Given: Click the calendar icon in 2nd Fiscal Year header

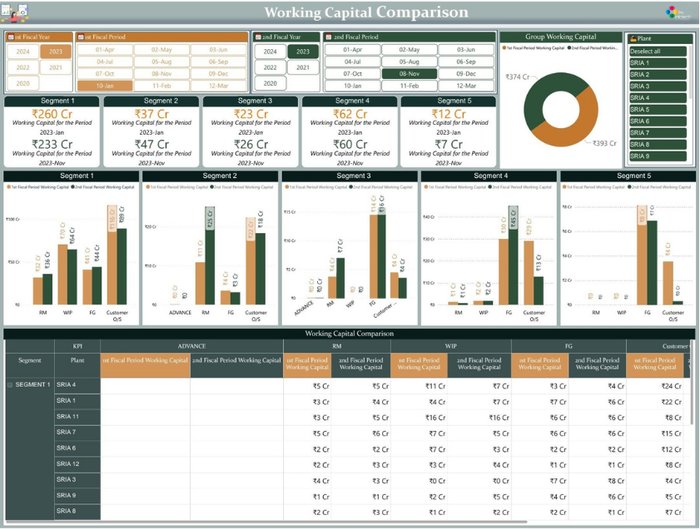Looking at the screenshot, I should (x=258, y=37).
